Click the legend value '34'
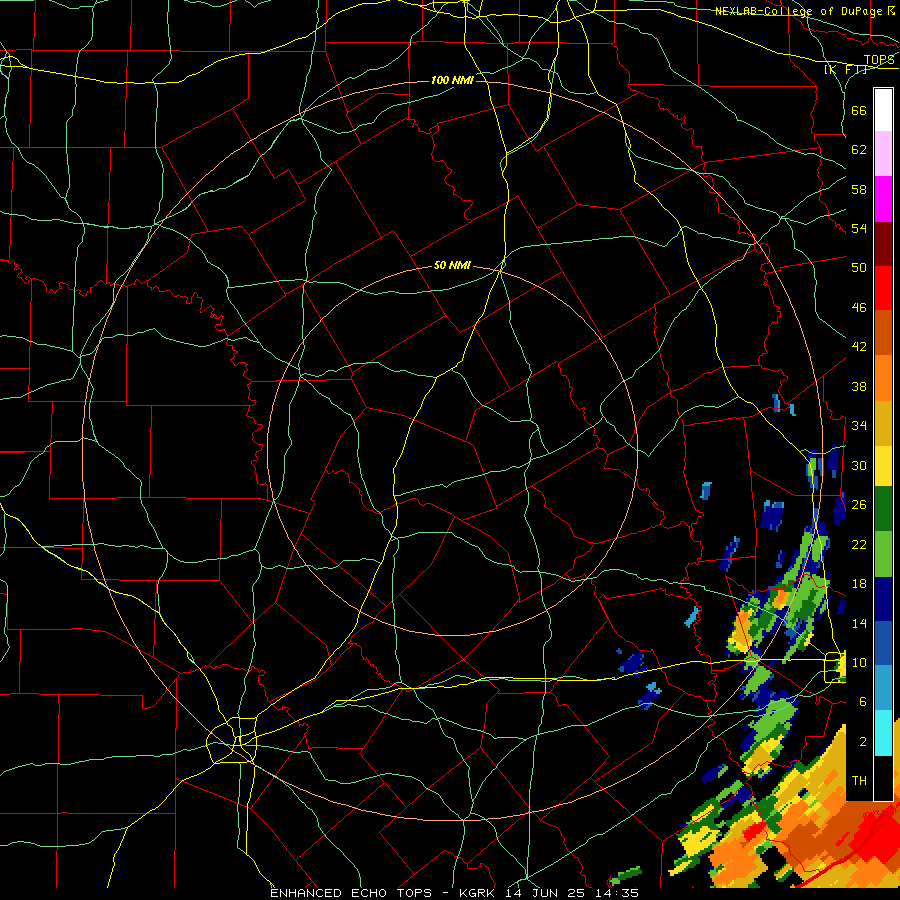This screenshot has height=900, width=900. pyautogui.click(x=859, y=426)
